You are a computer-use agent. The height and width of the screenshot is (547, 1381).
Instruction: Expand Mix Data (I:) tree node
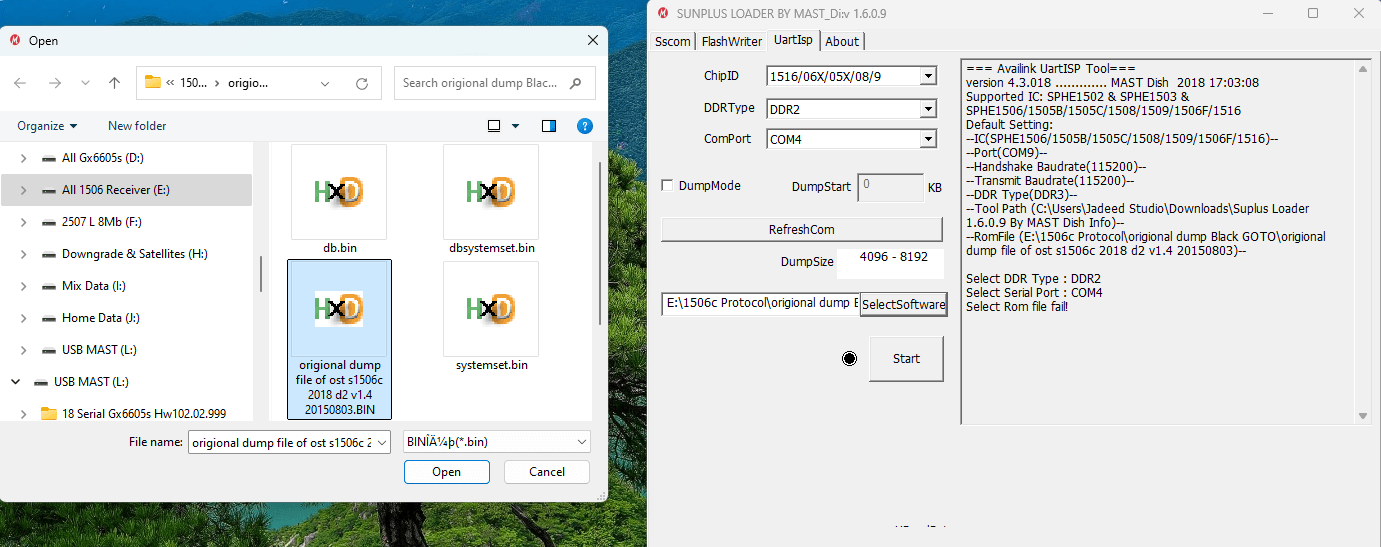[x=23, y=286]
